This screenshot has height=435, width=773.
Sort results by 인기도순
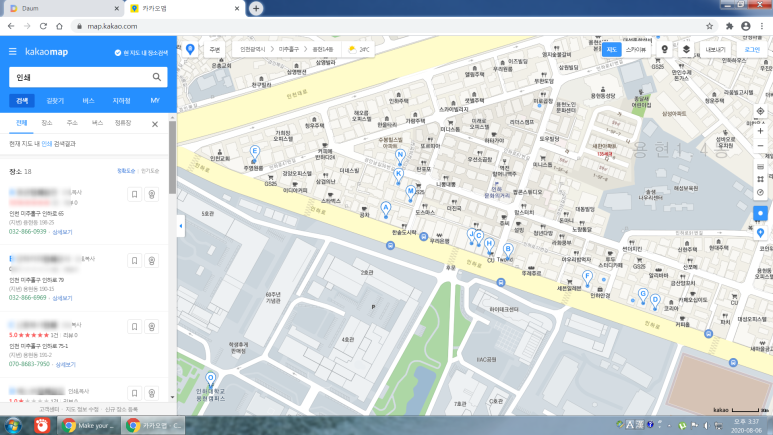[150, 171]
